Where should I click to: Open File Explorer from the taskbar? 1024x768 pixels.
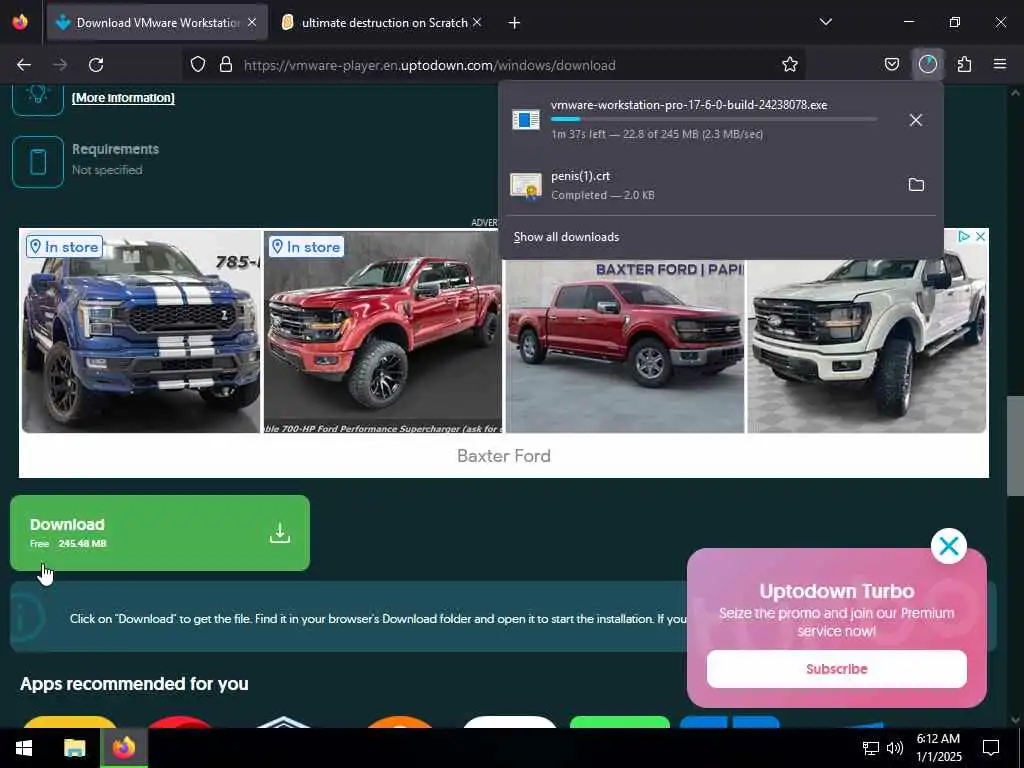[74, 748]
